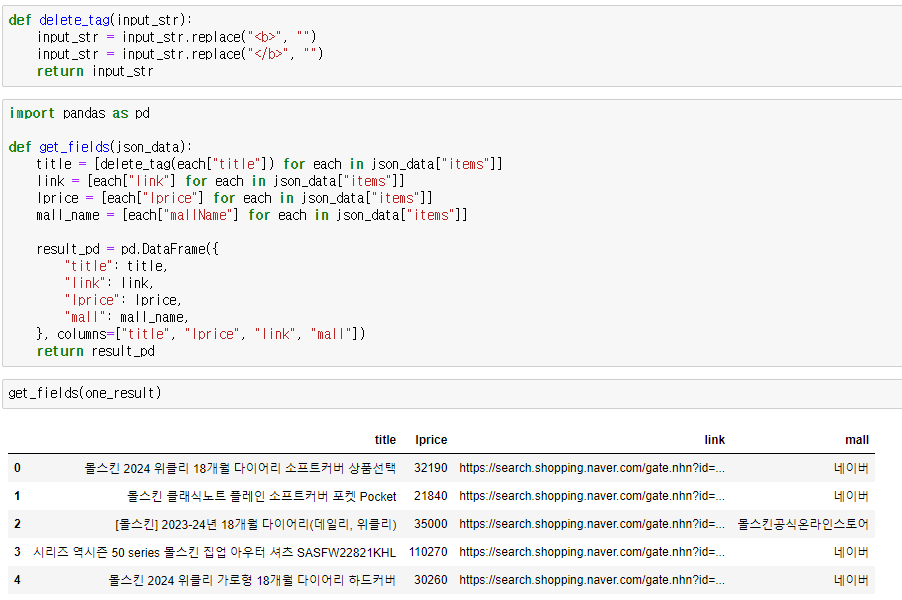Click the link cell in row 0
The width and height of the screenshot is (902, 600).
[592, 468]
